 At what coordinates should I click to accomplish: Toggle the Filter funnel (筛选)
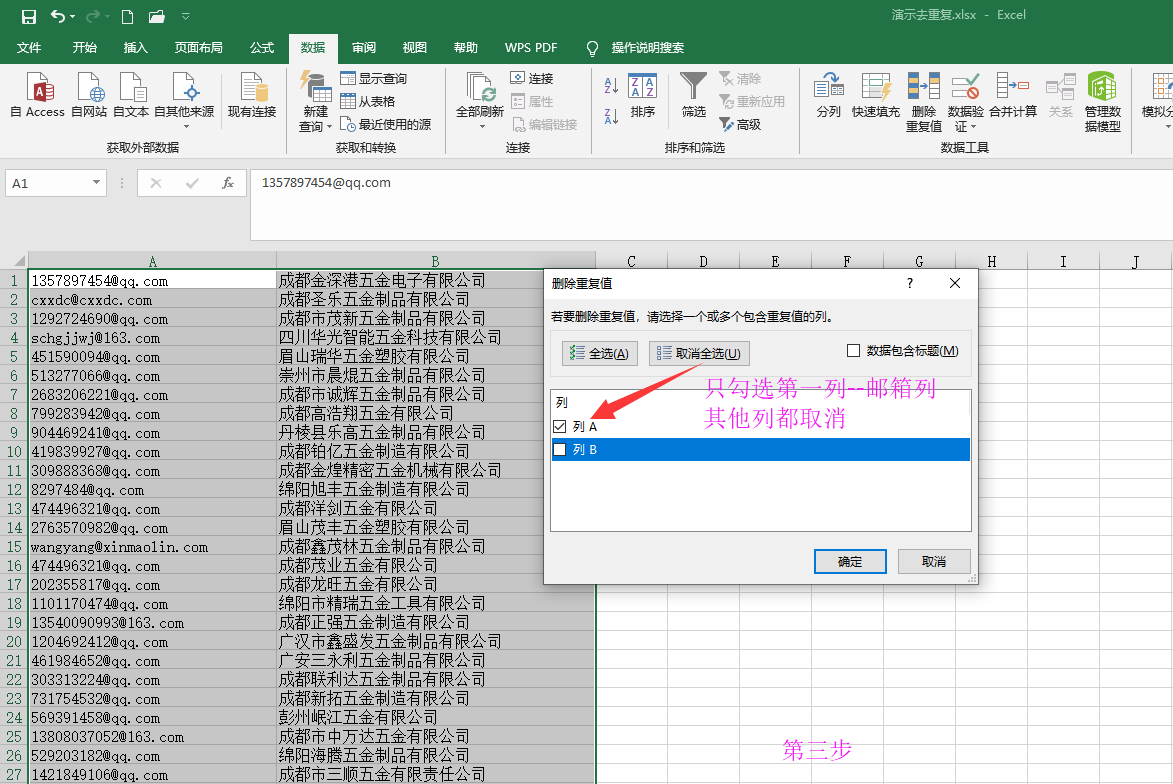click(693, 95)
